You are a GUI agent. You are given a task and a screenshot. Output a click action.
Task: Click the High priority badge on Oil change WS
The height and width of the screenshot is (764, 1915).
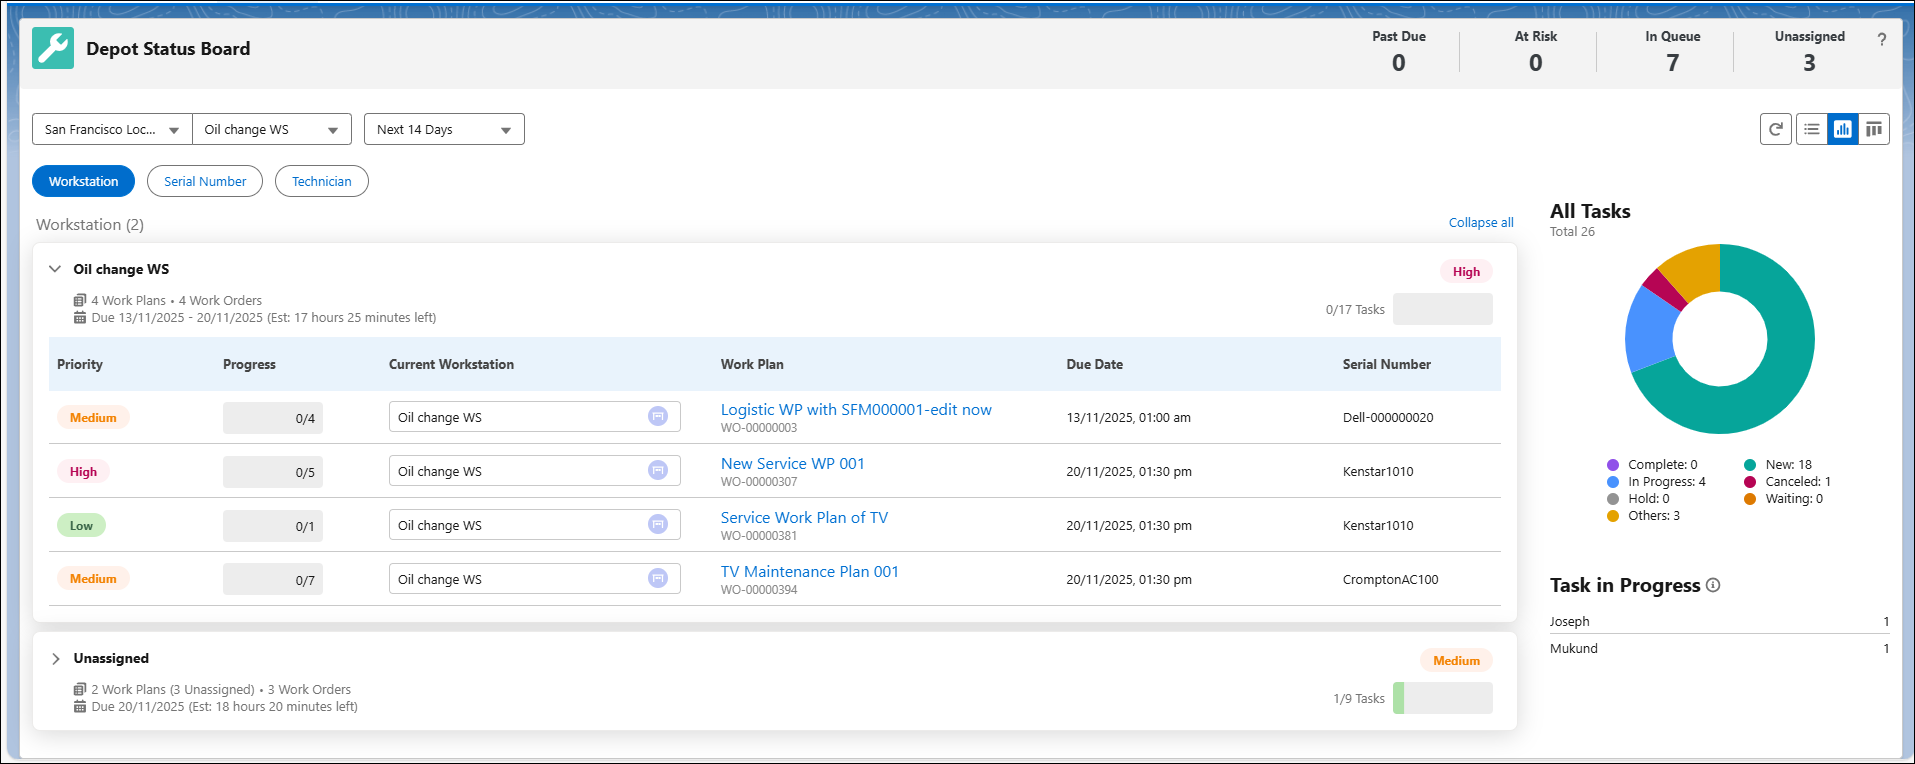click(x=1466, y=271)
